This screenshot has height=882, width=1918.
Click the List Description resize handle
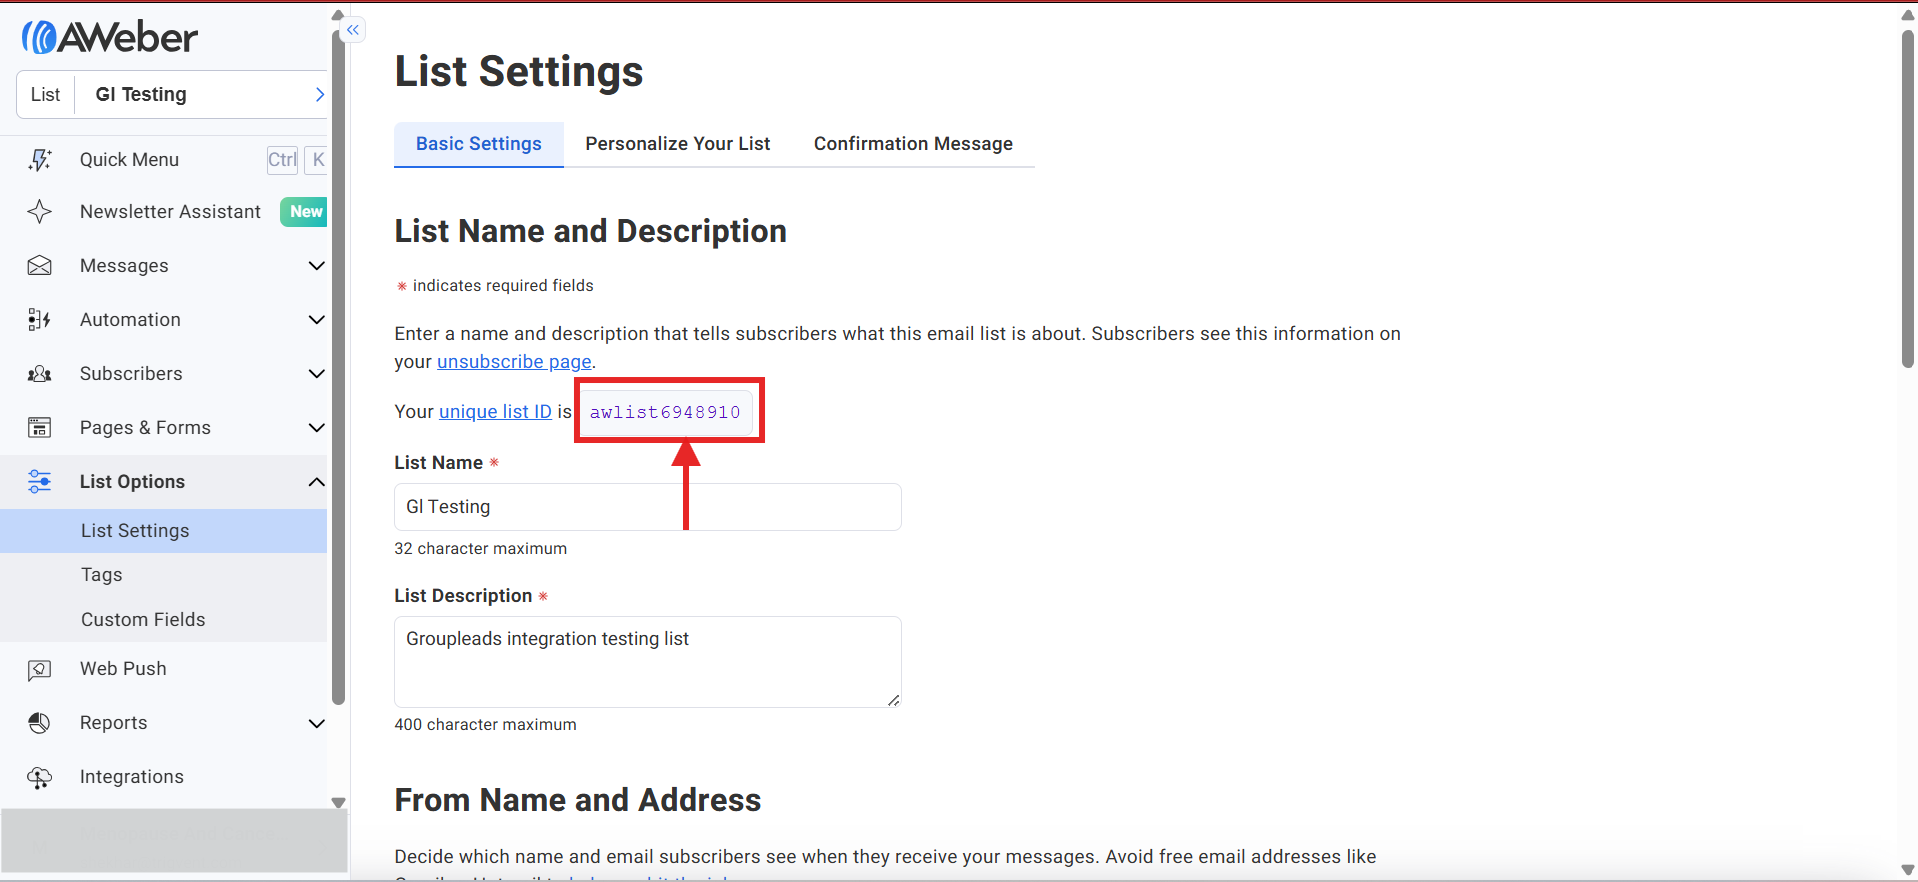coord(893,700)
